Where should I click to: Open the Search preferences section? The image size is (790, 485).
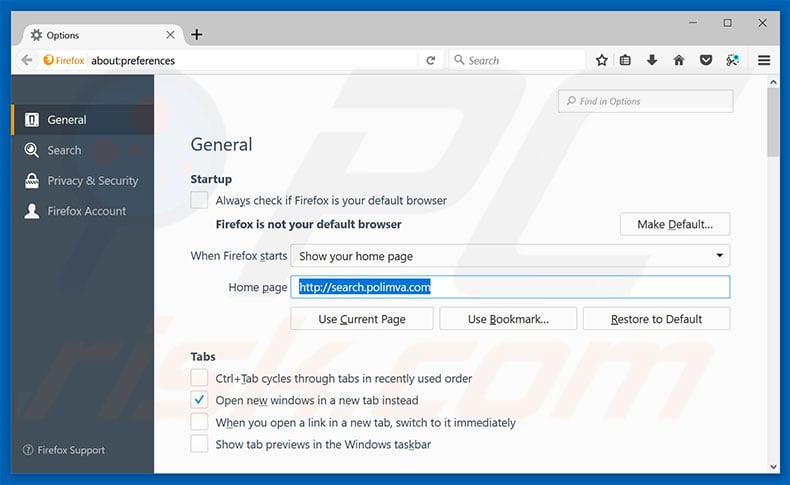coord(83,150)
